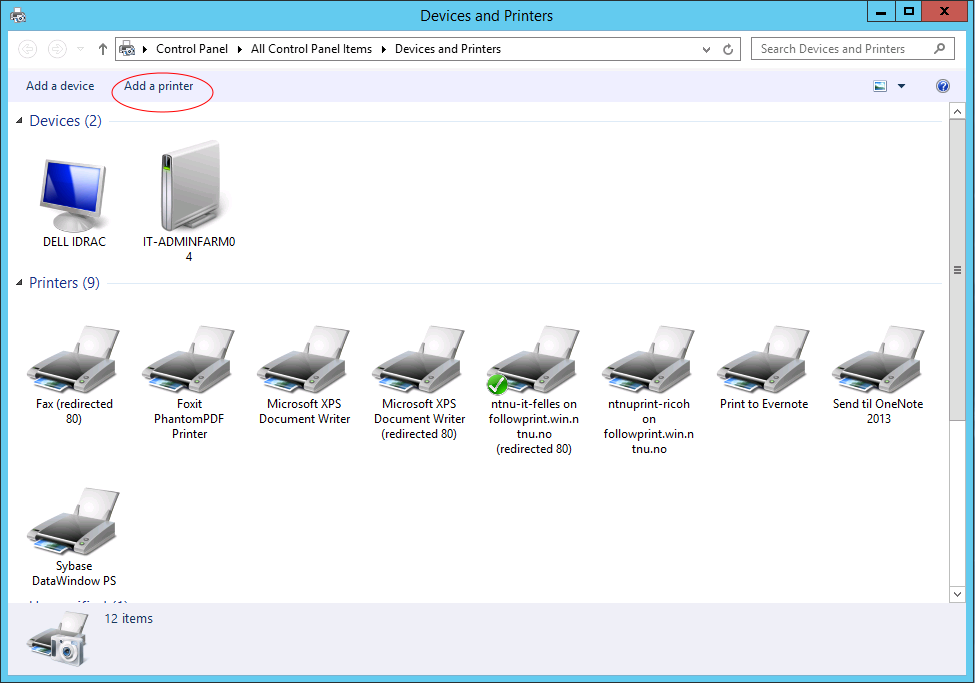The image size is (975, 683).
Task: Select the Print to Evernote printer icon
Action: 764,360
